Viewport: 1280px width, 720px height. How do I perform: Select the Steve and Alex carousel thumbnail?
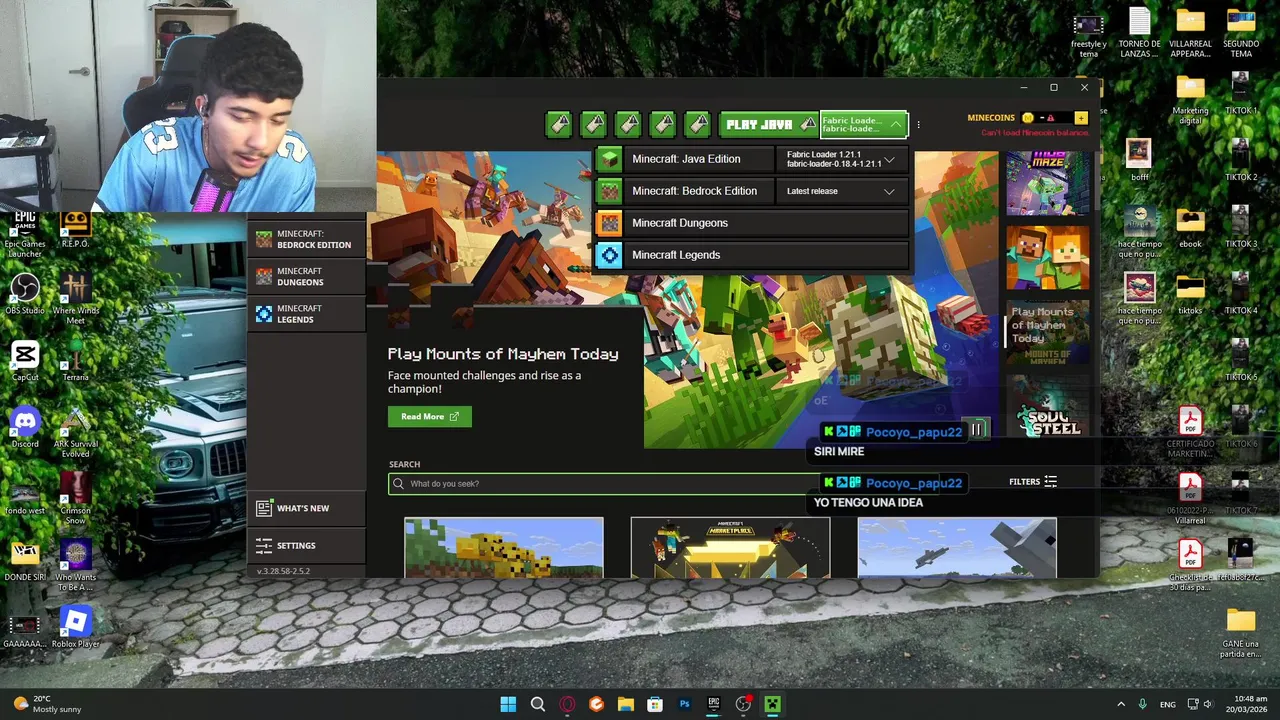point(1048,258)
